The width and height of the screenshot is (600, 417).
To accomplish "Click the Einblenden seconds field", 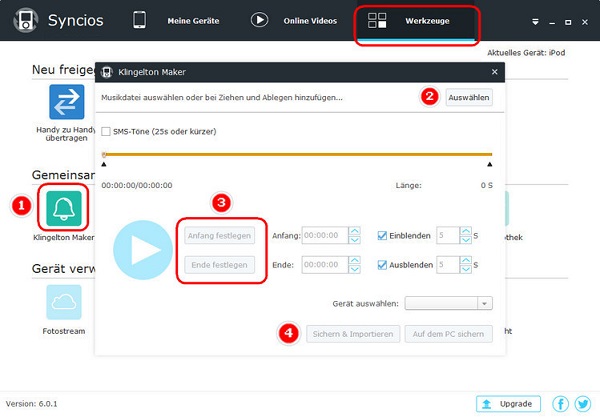I will (448, 235).
